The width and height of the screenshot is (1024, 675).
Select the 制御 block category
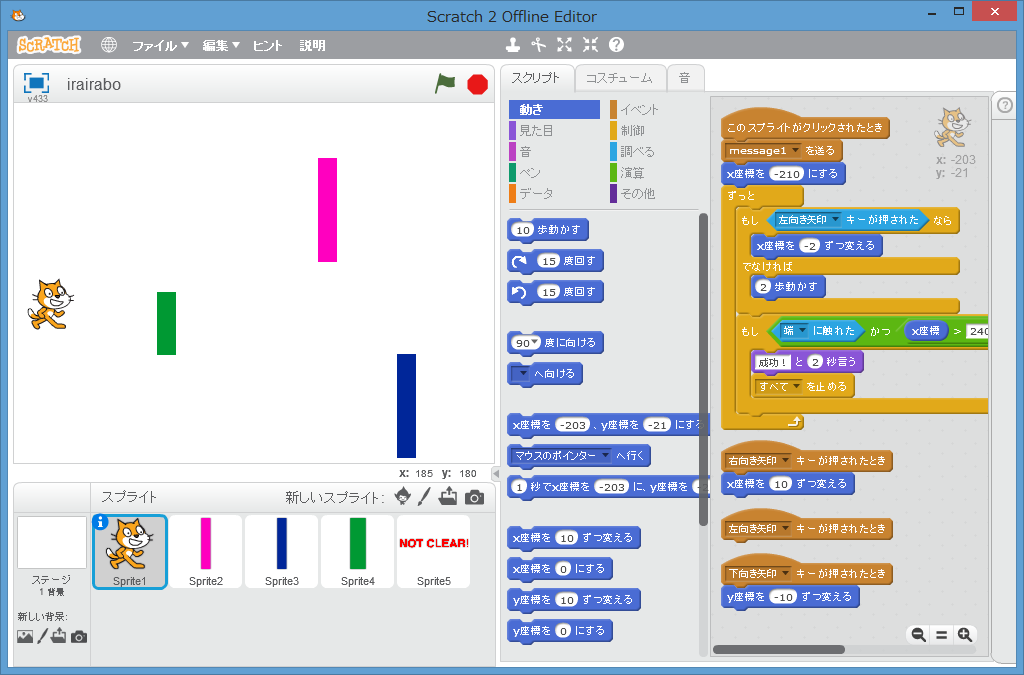pyautogui.click(x=632, y=131)
